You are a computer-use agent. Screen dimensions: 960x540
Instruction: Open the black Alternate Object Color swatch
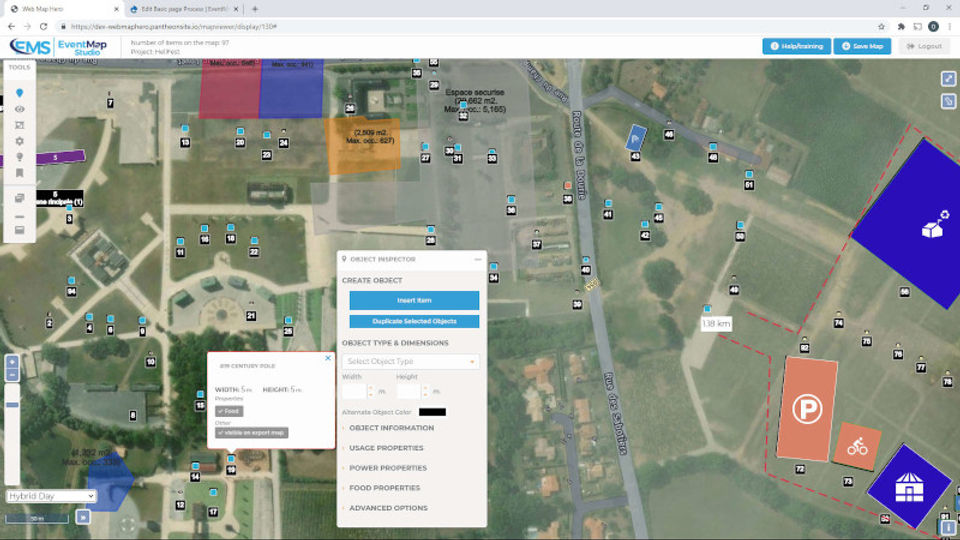[432, 412]
